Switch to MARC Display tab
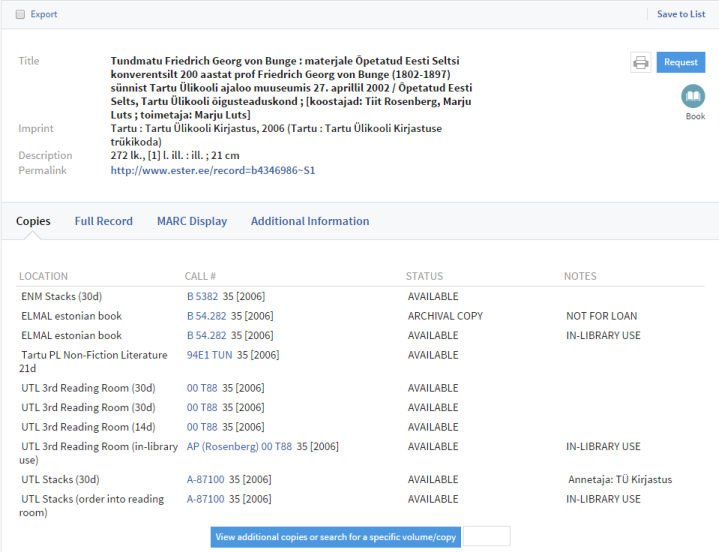The height and width of the screenshot is (552, 719). coord(191,221)
